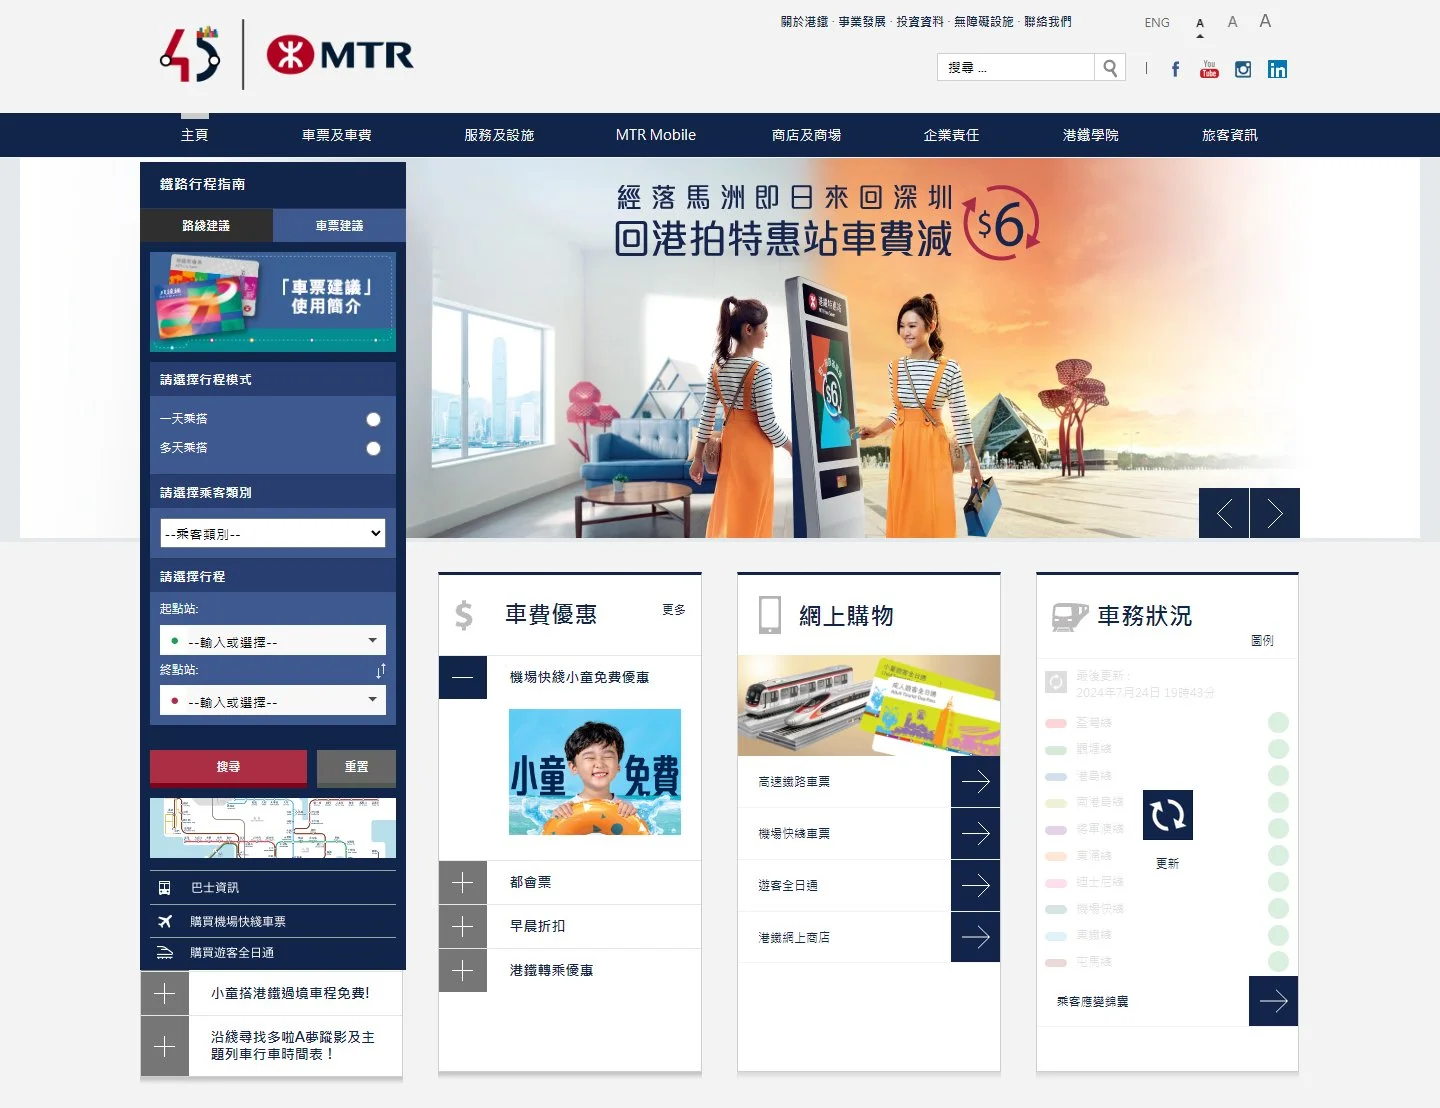The height and width of the screenshot is (1108, 1440).
Task: Click the bus icon for 巴士資訊
Action: (165, 887)
